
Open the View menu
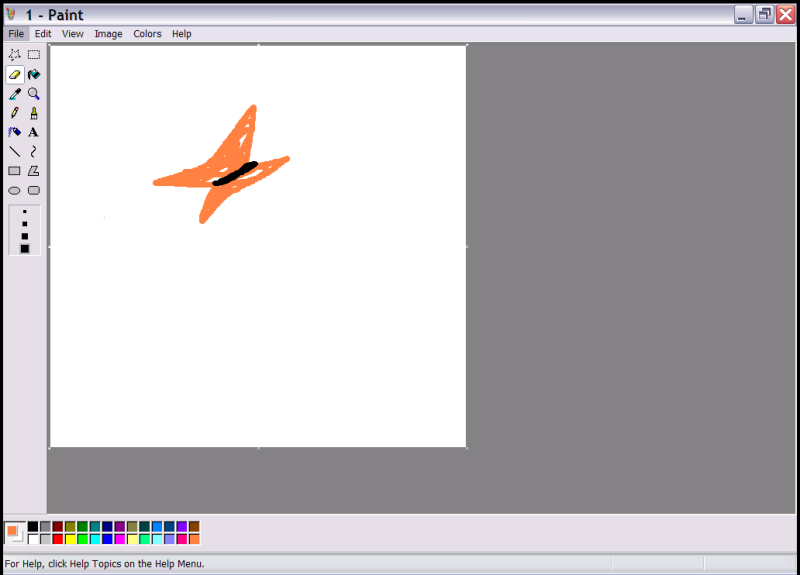[x=72, y=34]
